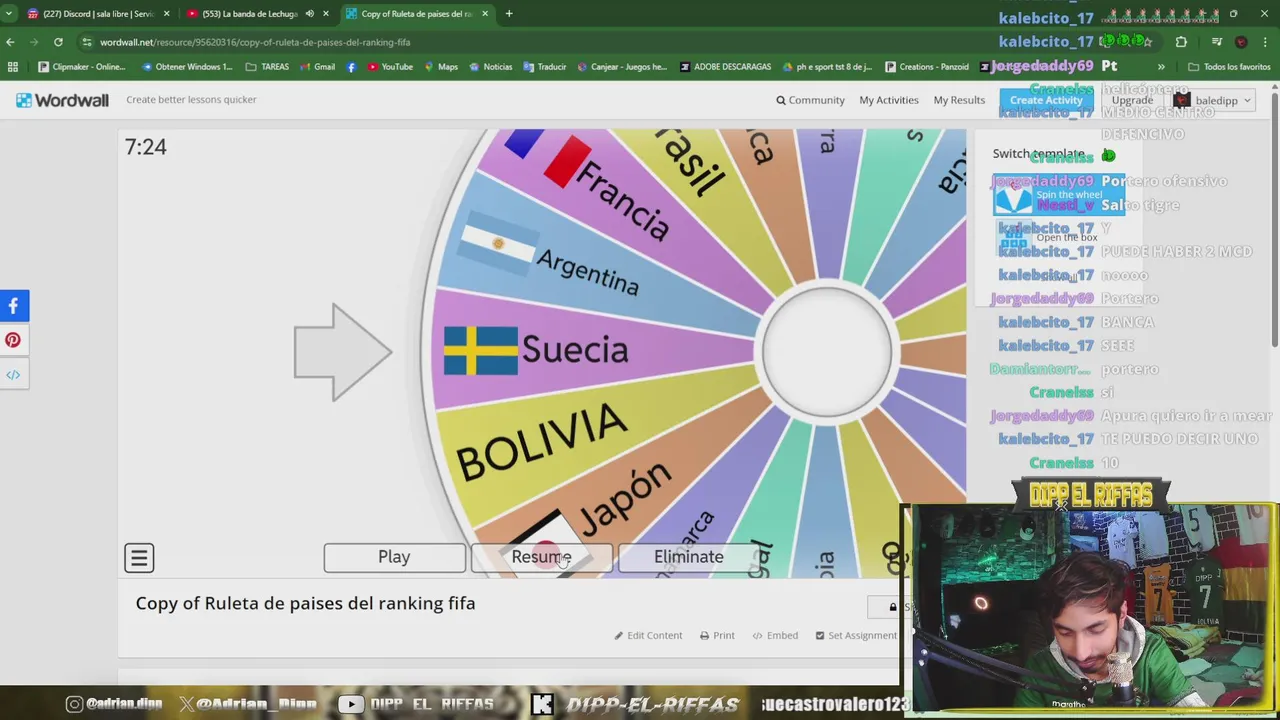
Task: Open a new browser tab
Action: tap(509, 14)
